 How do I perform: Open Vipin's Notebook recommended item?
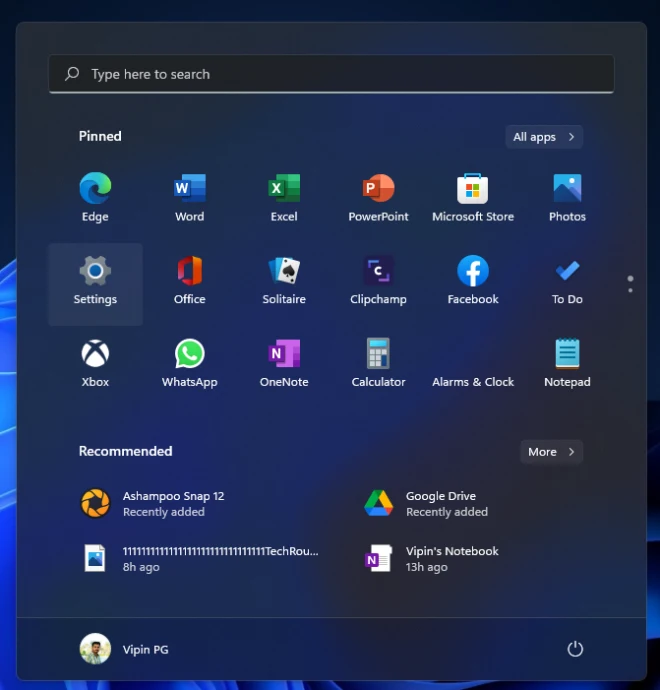click(x=473, y=558)
